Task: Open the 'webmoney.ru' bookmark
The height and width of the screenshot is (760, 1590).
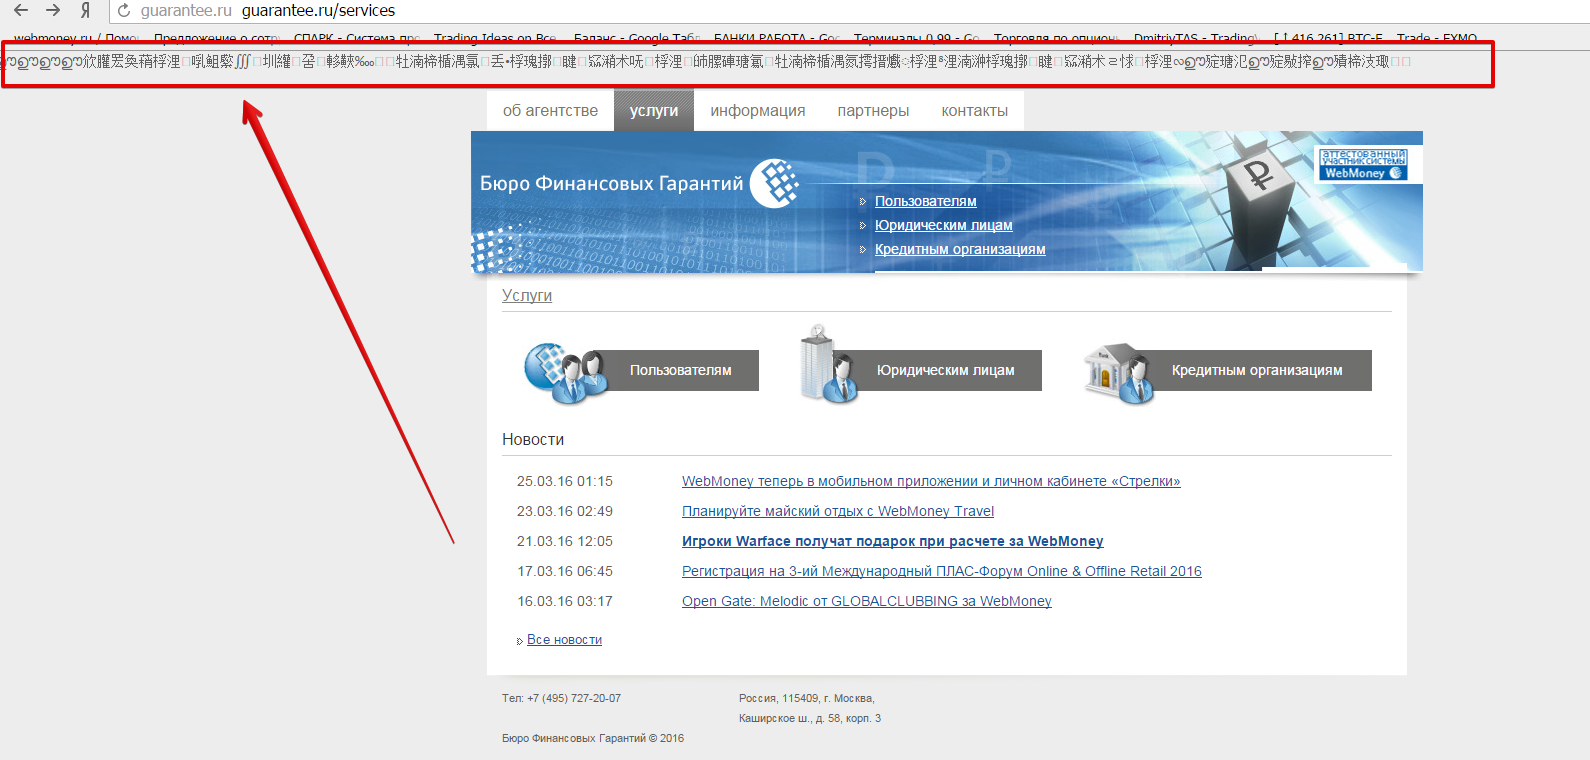Action: 75,38
